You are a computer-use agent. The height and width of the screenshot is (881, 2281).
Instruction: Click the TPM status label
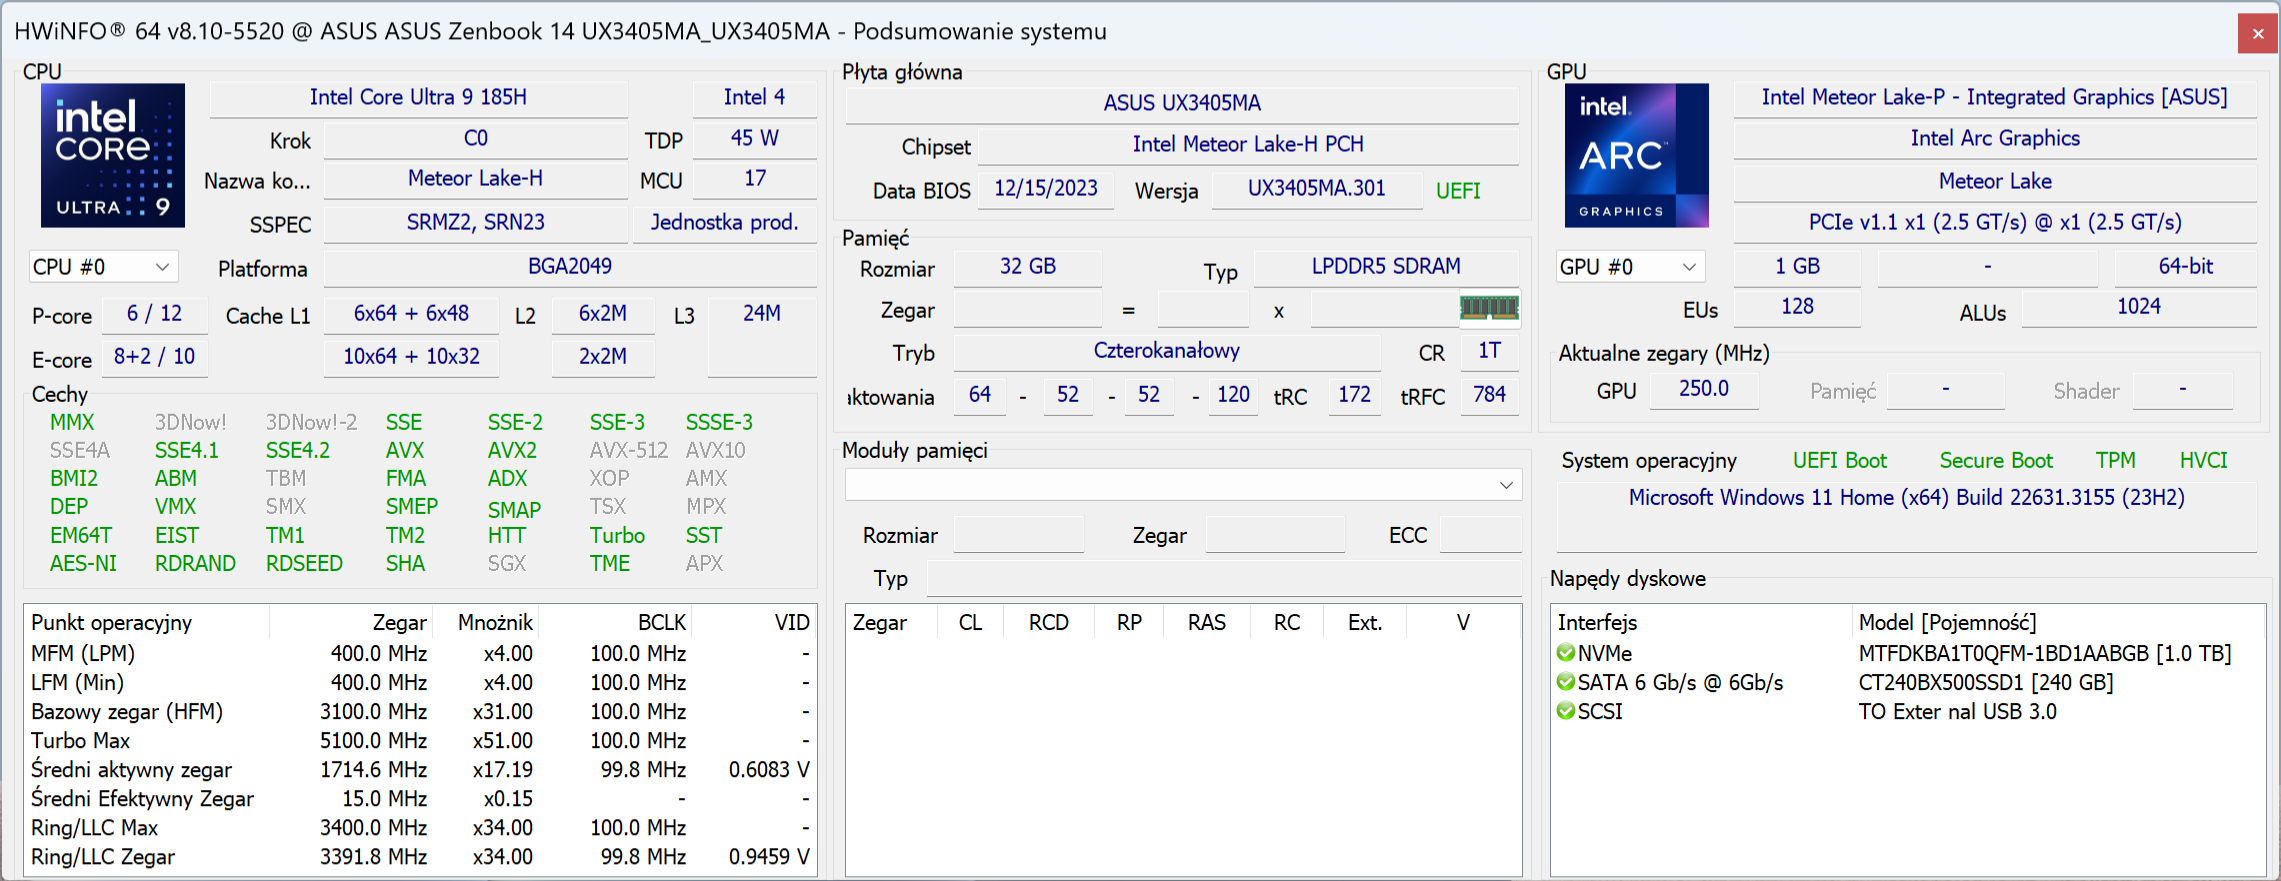pos(2116,461)
